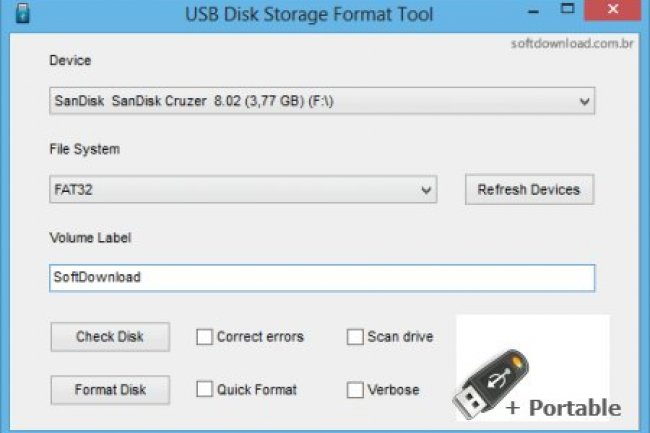Tick the Scan drive option
This screenshot has height=433, width=650.
[x=355, y=337]
